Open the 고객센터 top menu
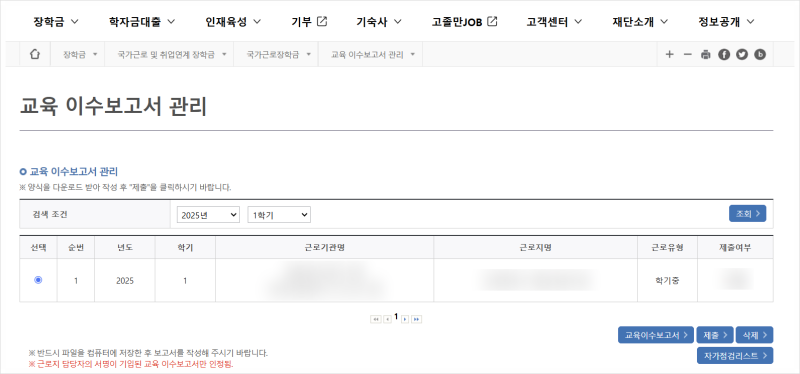The width and height of the screenshot is (800, 374). click(x=555, y=21)
